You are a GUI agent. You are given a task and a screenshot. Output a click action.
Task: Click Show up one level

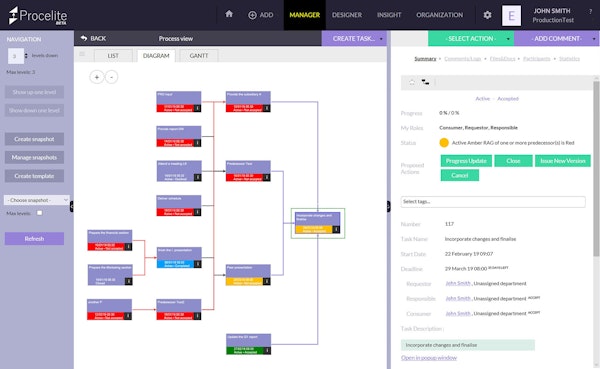tap(34, 92)
